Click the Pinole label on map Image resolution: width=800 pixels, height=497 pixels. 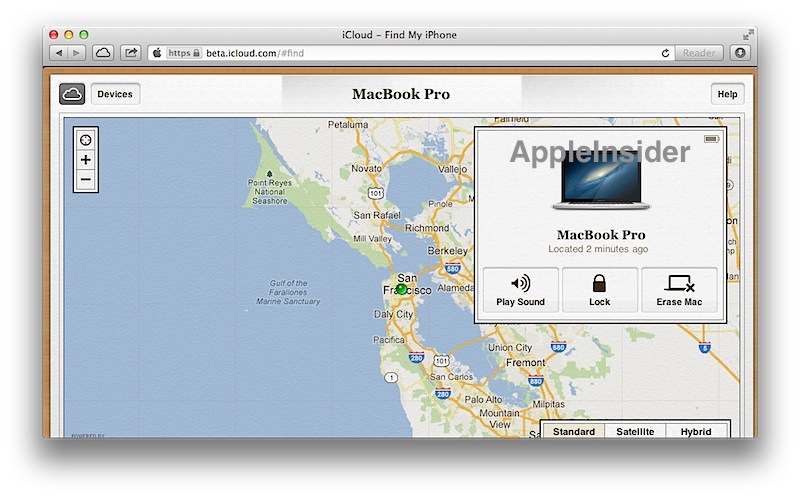(440, 204)
